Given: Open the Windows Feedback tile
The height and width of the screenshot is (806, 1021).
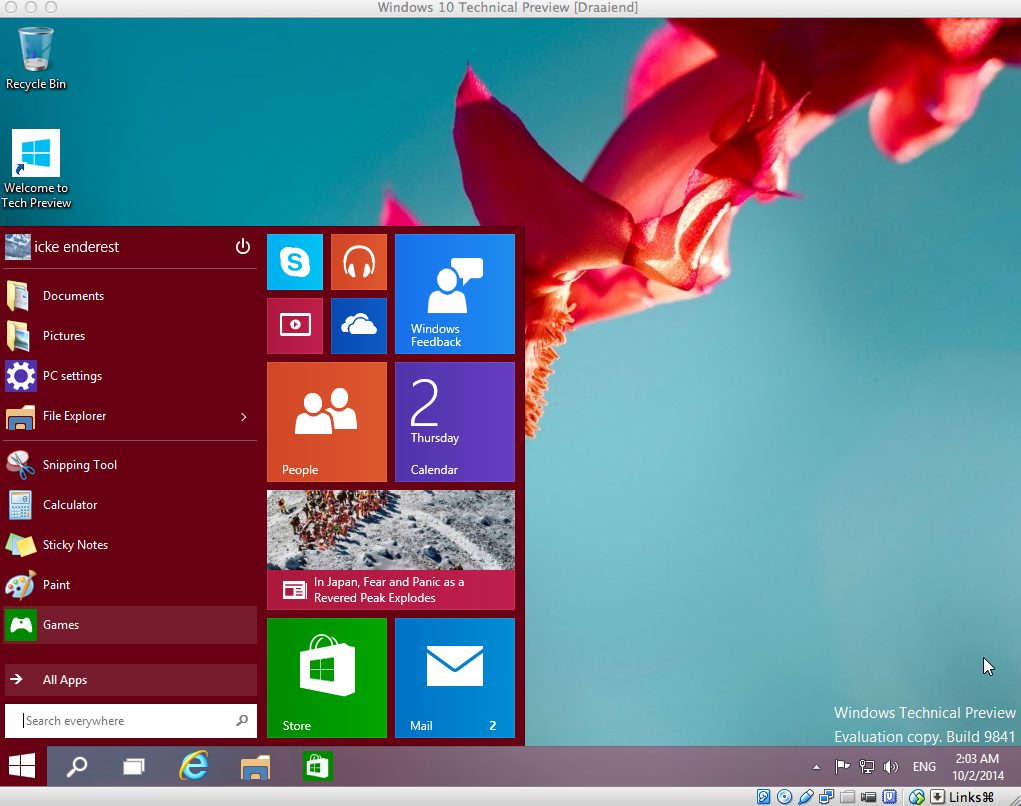Looking at the screenshot, I should tap(455, 294).
